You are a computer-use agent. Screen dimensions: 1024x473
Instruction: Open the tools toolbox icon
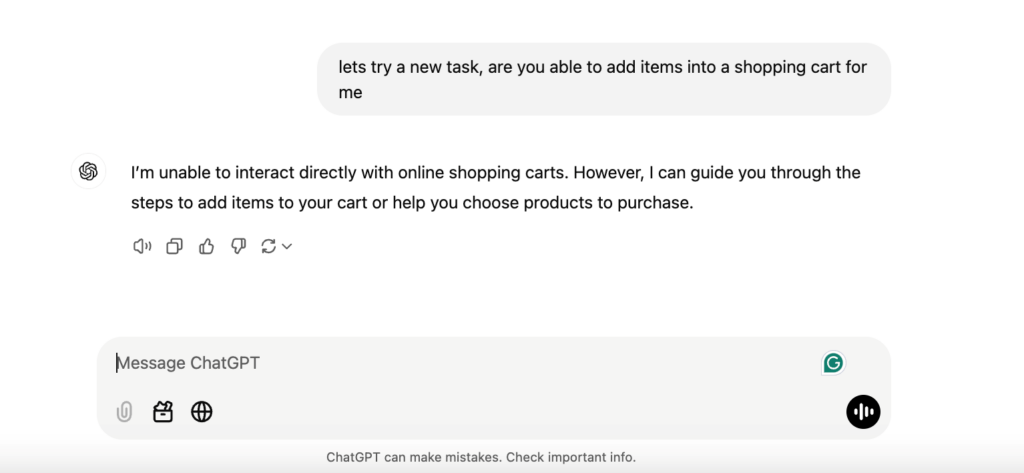[163, 412]
